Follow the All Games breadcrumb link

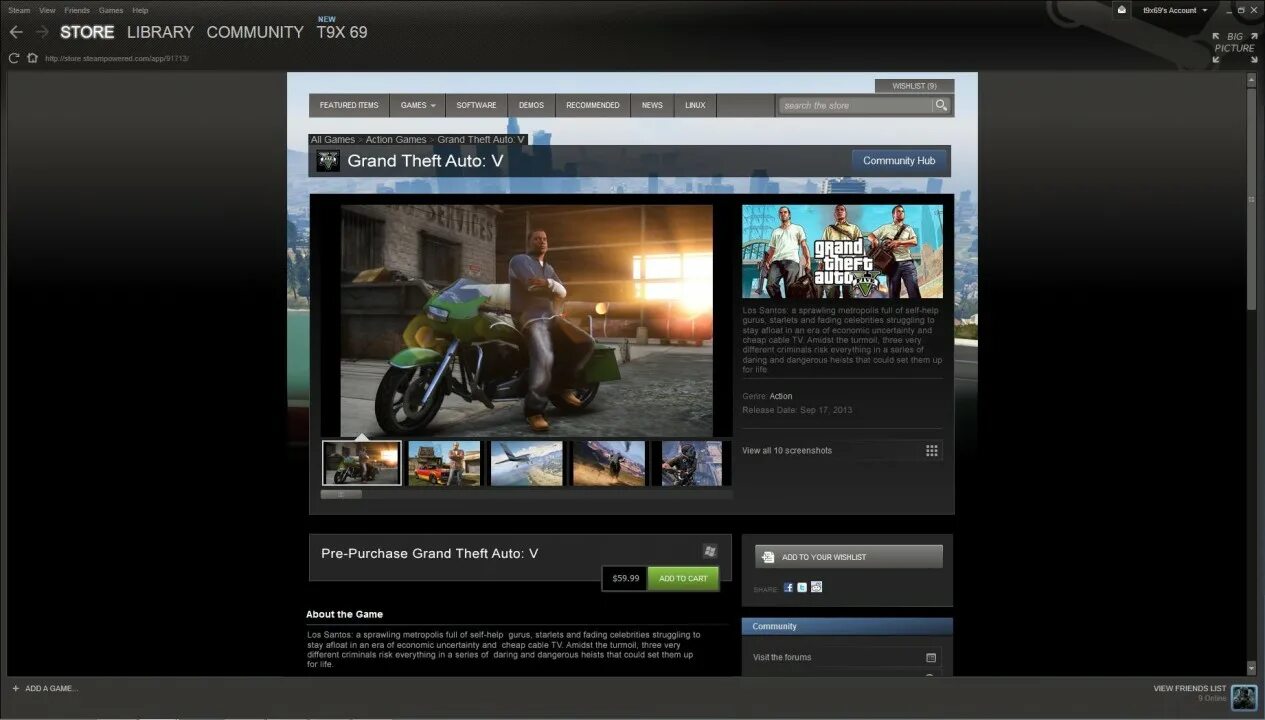(x=333, y=140)
